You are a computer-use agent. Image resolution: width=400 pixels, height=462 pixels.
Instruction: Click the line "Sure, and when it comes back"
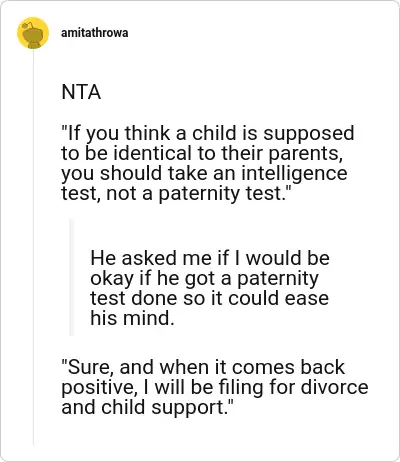203,367
